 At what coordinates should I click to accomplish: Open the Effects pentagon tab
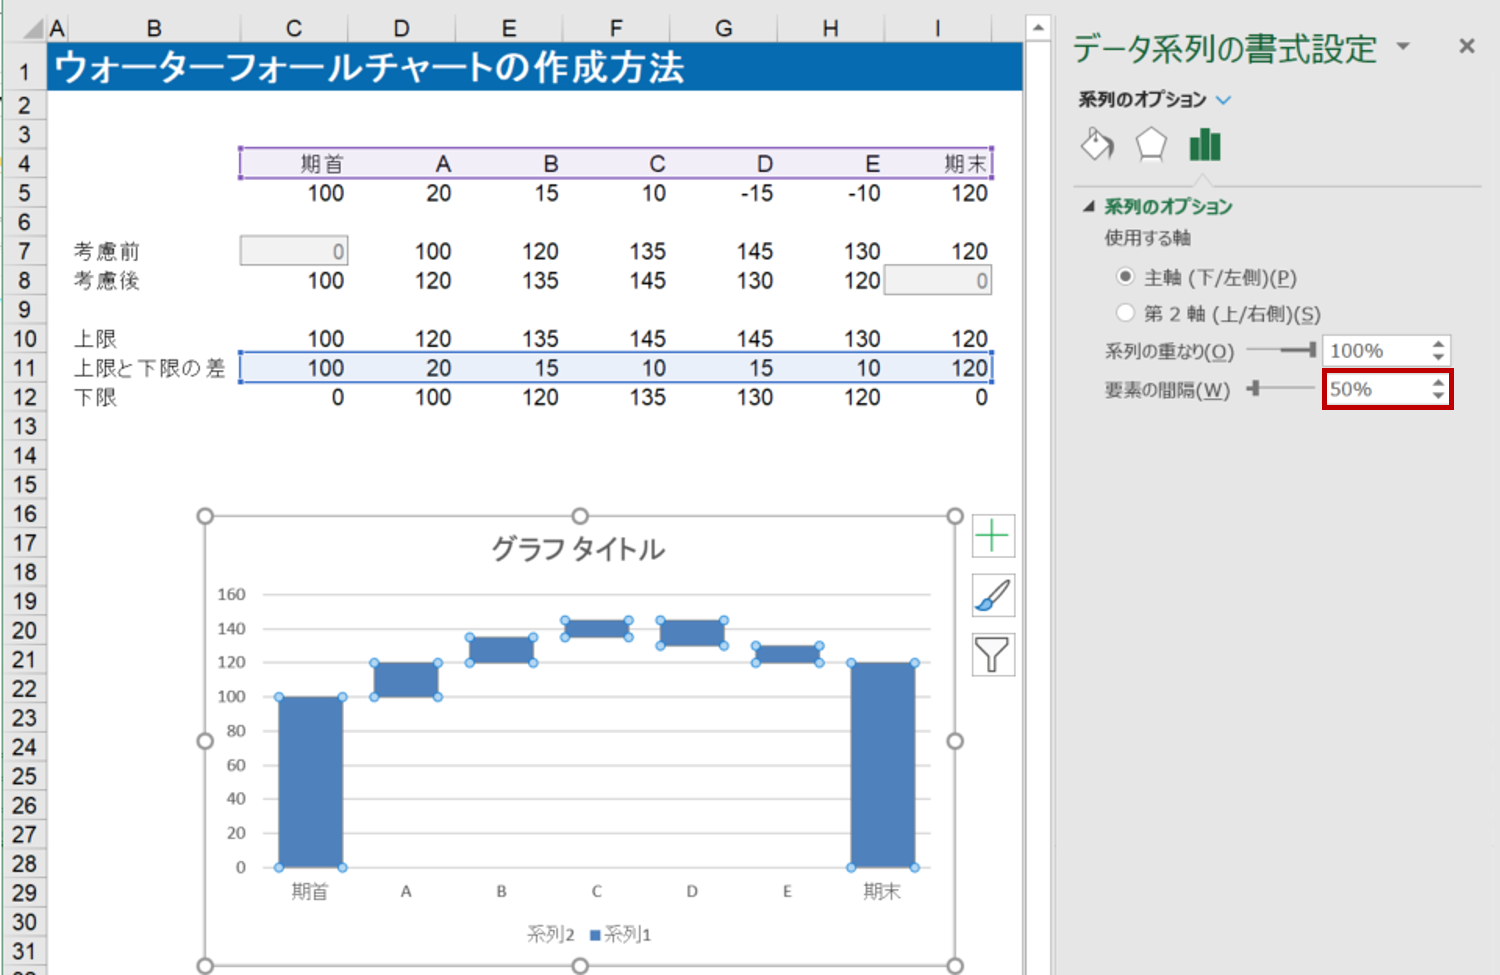[1151, 145]
